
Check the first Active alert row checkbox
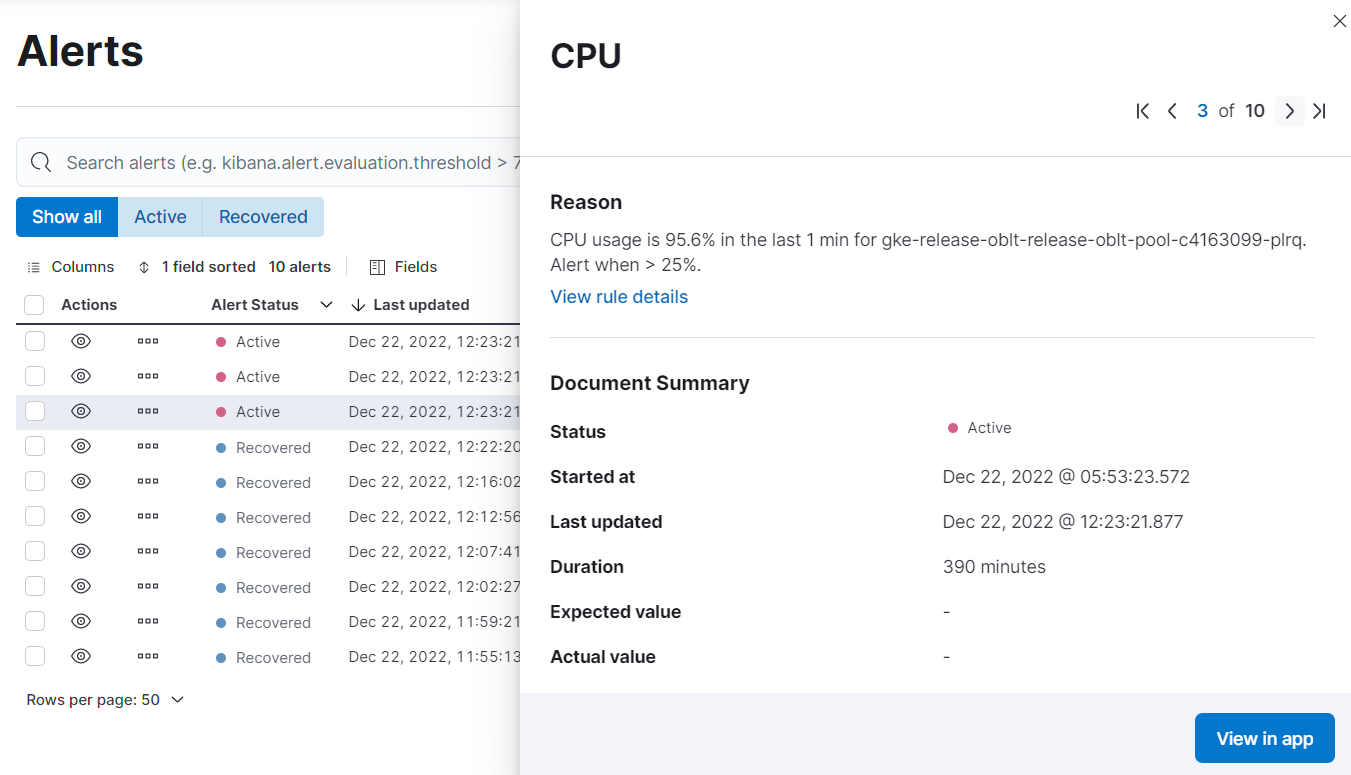tap(35, 342)
